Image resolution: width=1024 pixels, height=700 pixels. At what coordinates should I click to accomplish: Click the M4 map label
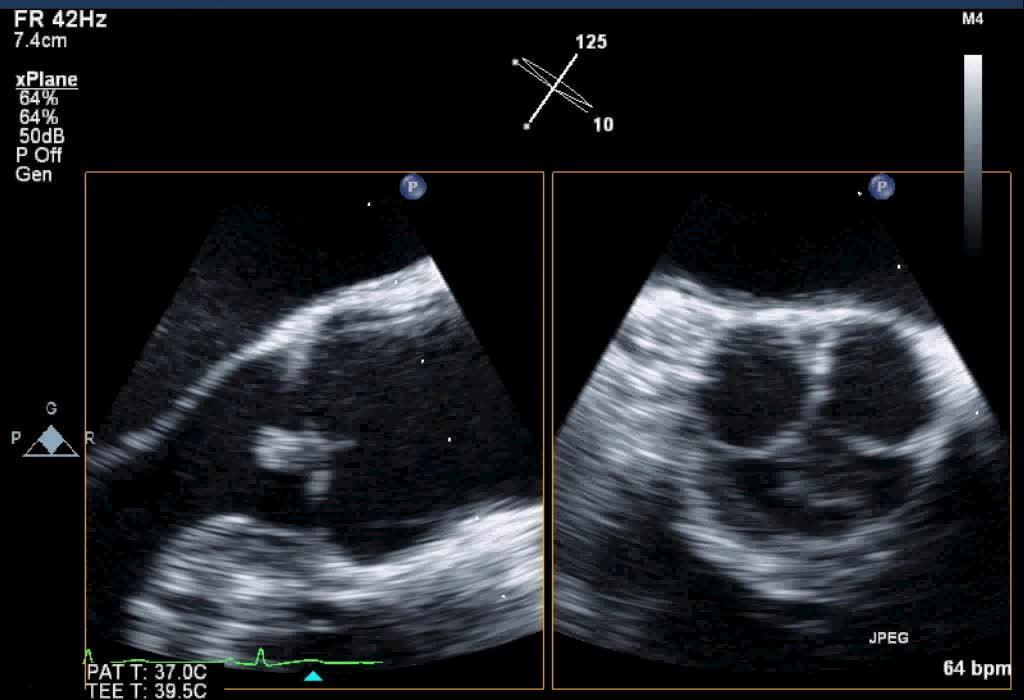pyautogui.click(x=972, y=20)
